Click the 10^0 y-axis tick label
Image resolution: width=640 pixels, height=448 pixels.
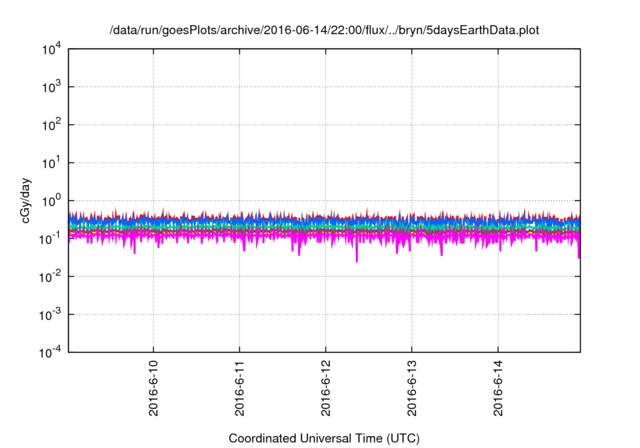pyautogui.click(x=51, y=201)
